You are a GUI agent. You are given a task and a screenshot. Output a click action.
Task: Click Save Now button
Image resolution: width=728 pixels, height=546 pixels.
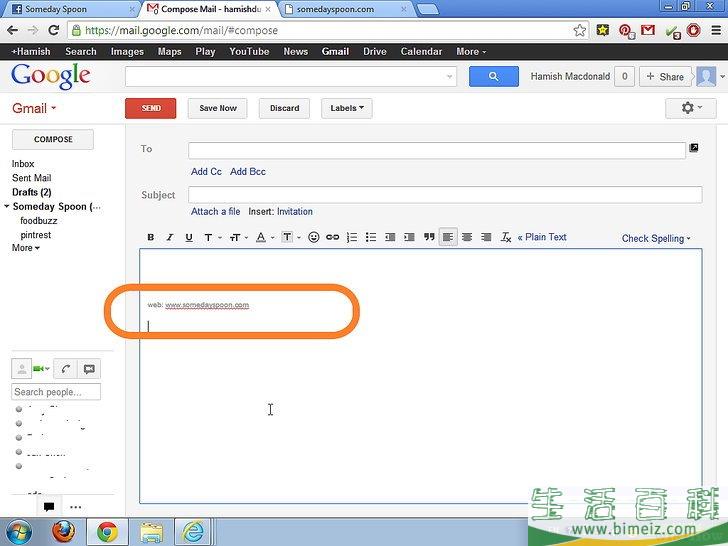218,108
